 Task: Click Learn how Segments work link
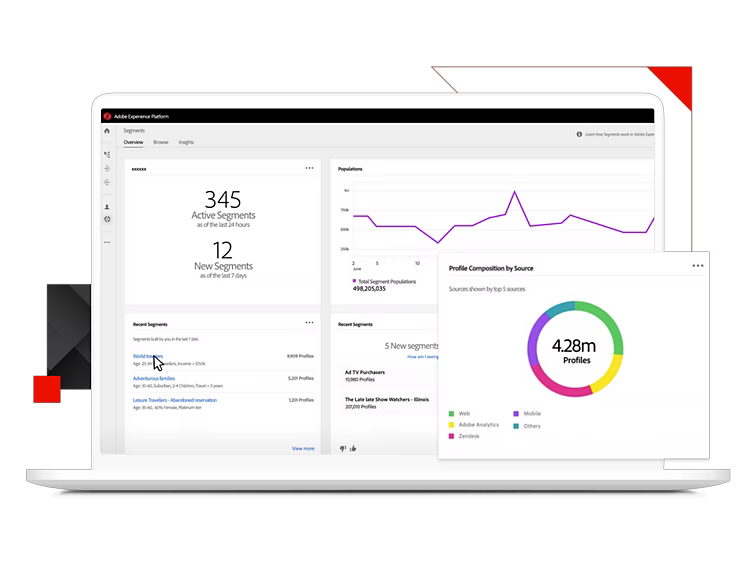pyautogui.click(x=620, y=134)
